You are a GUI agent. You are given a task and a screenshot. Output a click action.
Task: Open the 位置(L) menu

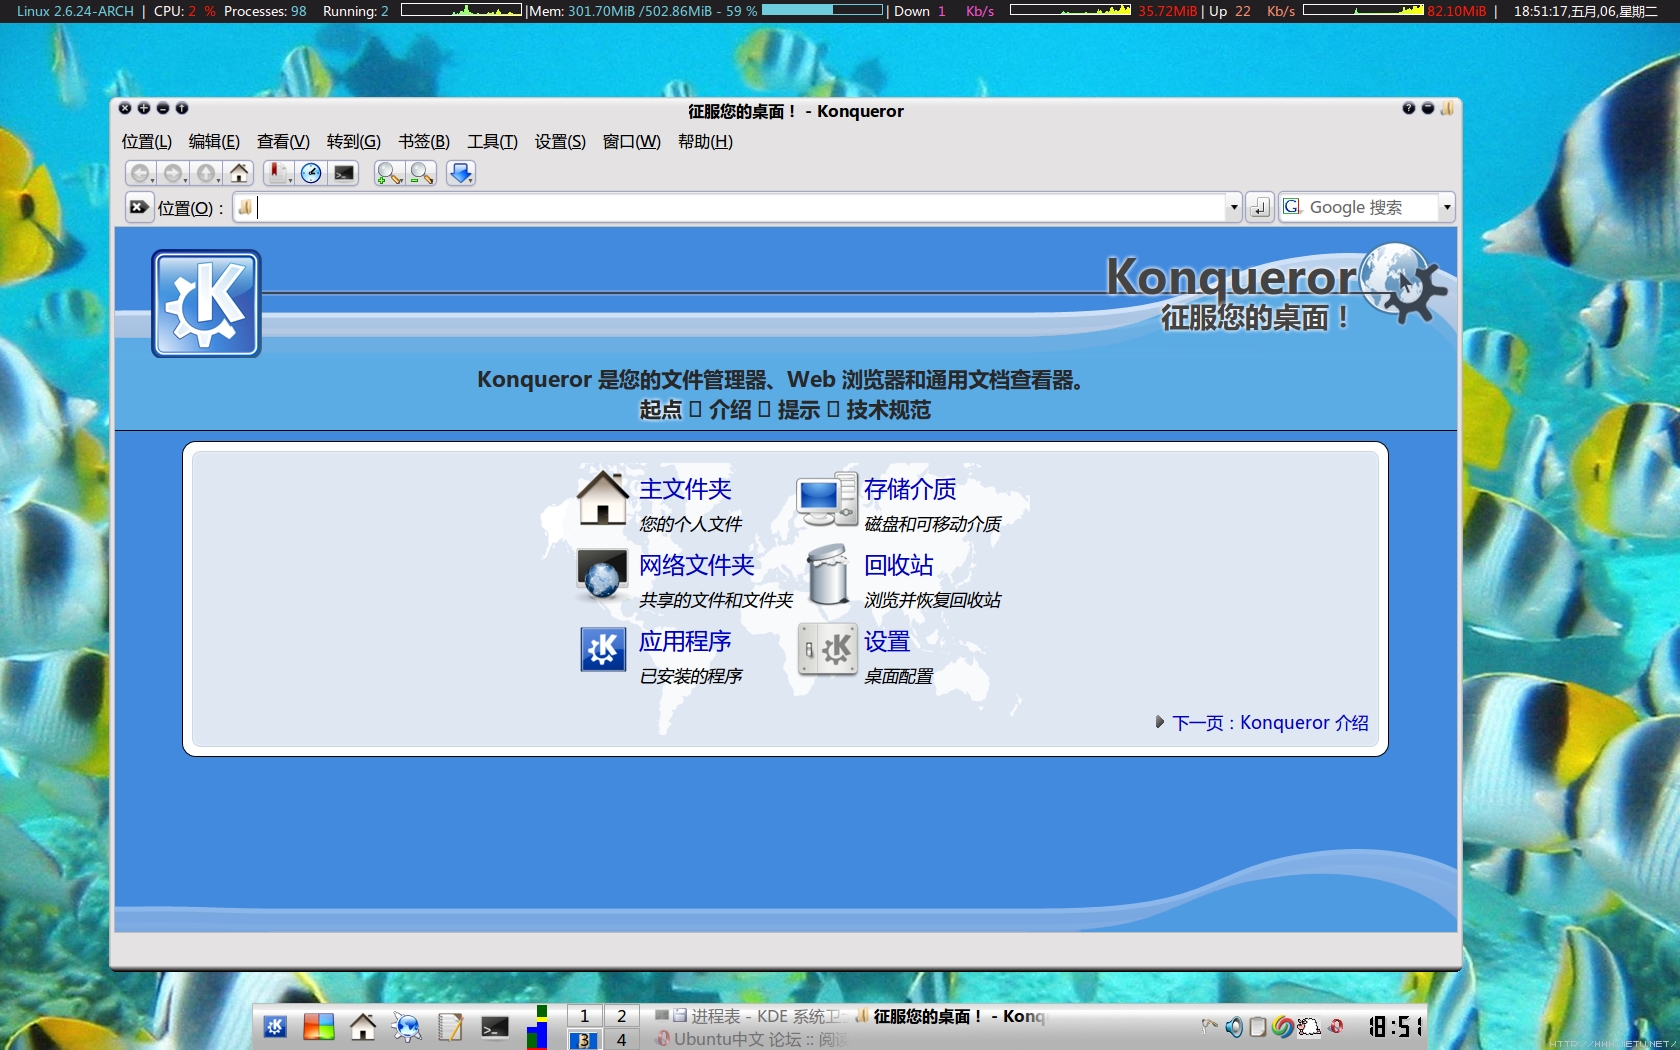pos(147,141)
